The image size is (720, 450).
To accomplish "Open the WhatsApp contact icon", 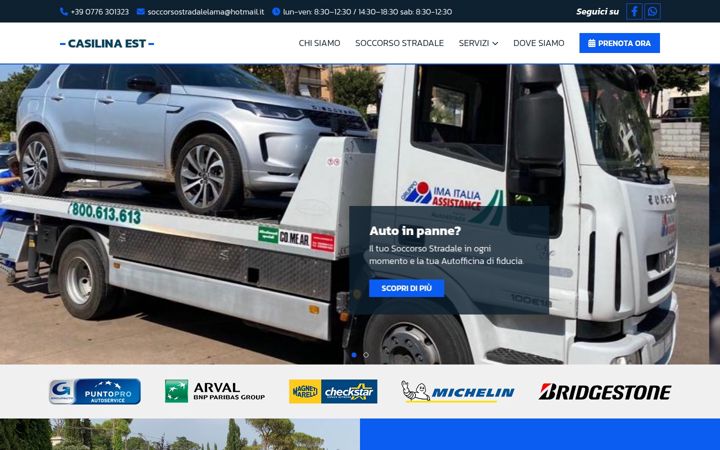I will tap(652, 11).
